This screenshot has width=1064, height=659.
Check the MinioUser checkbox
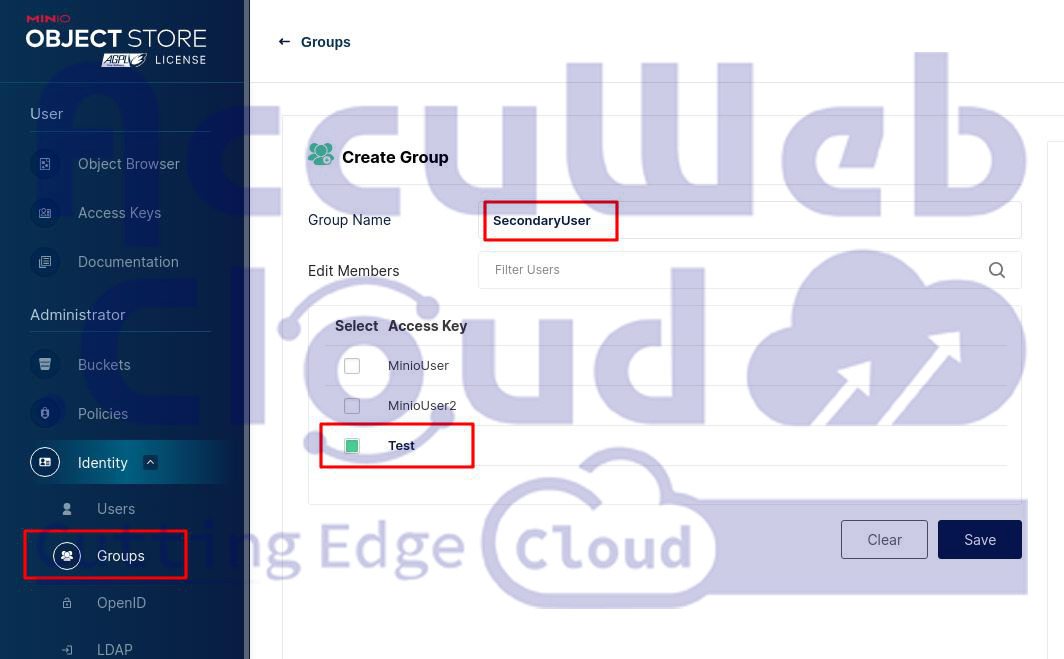(352, 366)
